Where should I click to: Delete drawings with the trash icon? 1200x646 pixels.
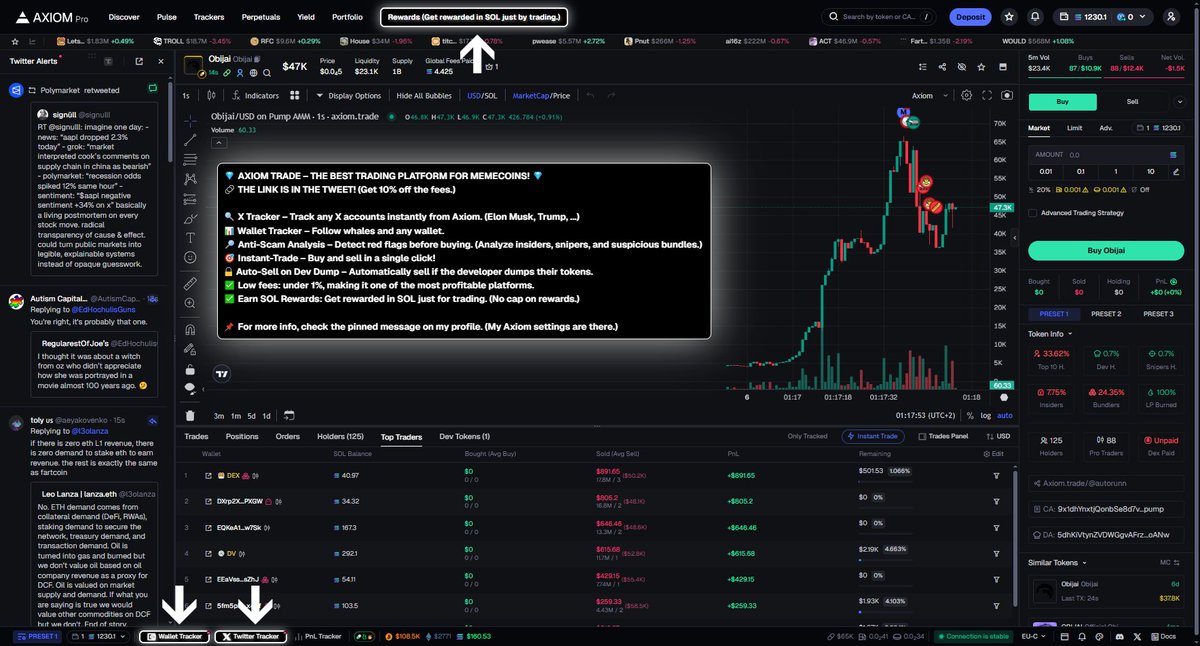191,415
